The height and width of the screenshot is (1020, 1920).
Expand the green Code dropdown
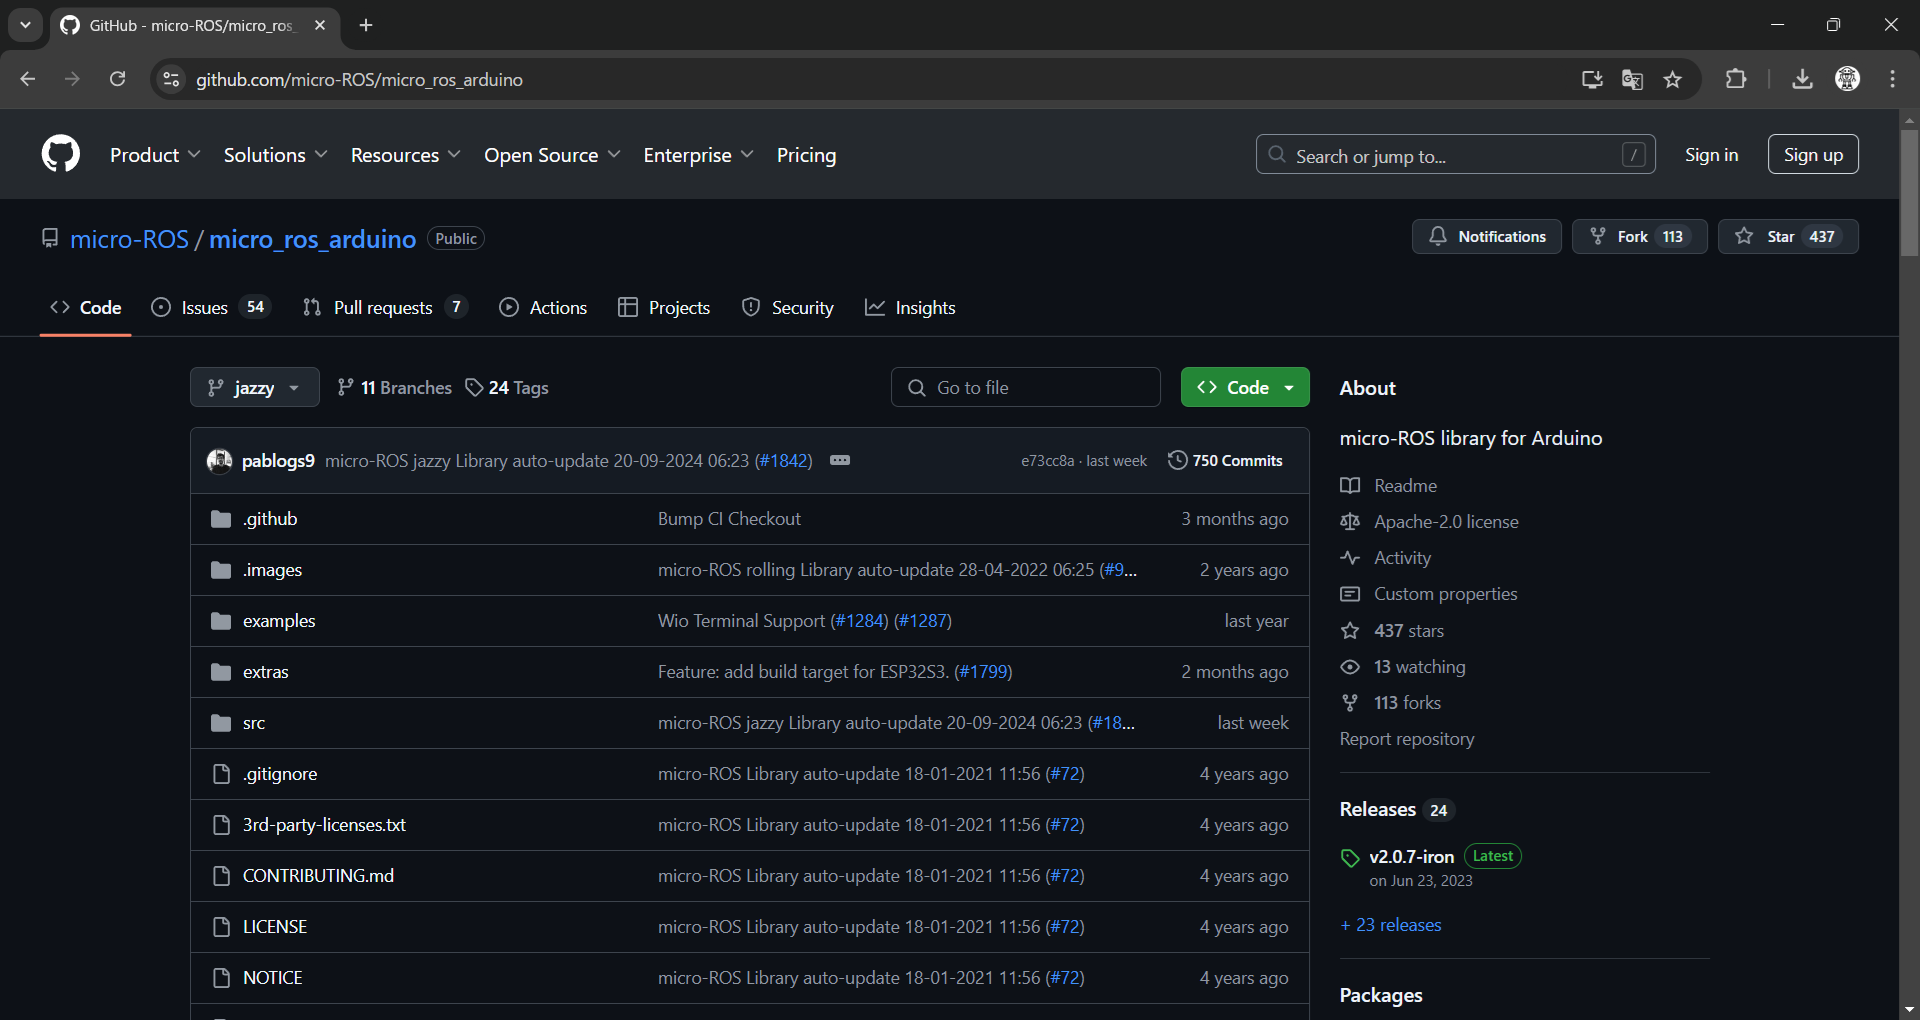coord(1244,388)
